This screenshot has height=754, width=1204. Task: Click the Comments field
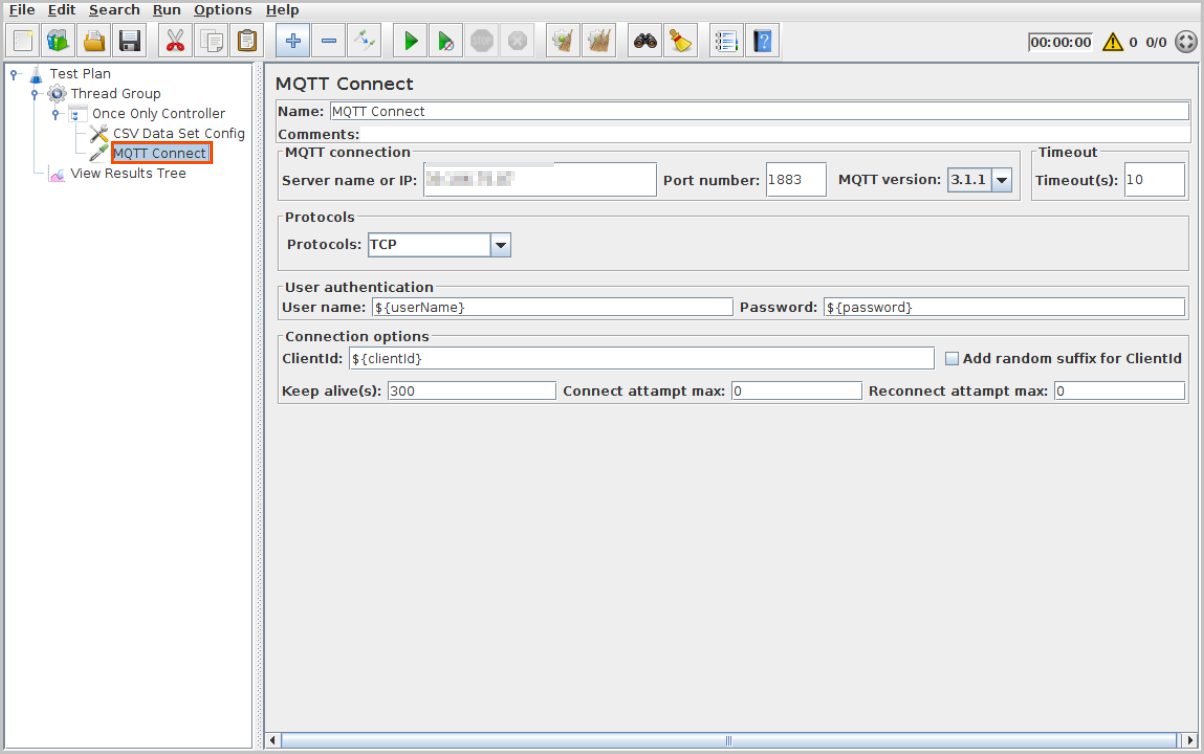(x=775, y=134)
